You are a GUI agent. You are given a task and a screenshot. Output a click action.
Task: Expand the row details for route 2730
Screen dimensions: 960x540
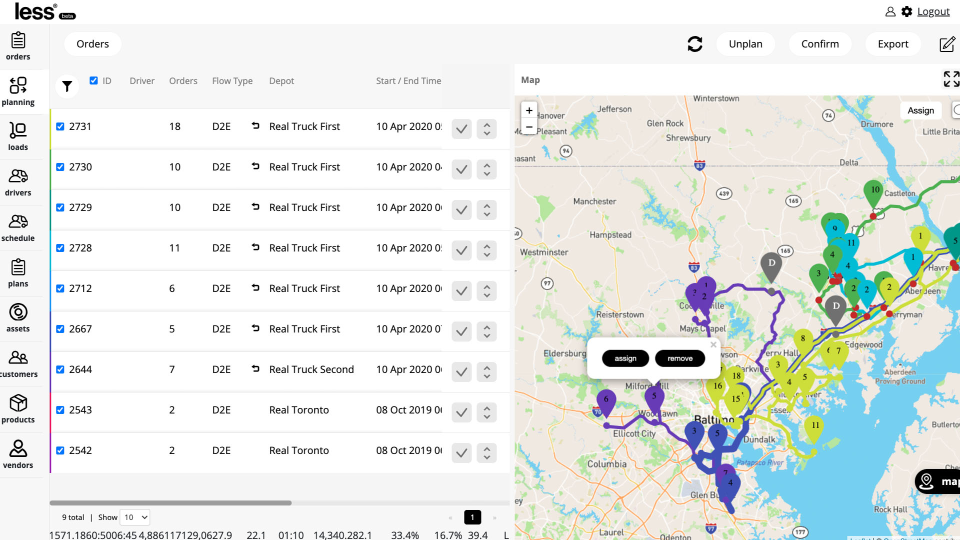(487, 170)
